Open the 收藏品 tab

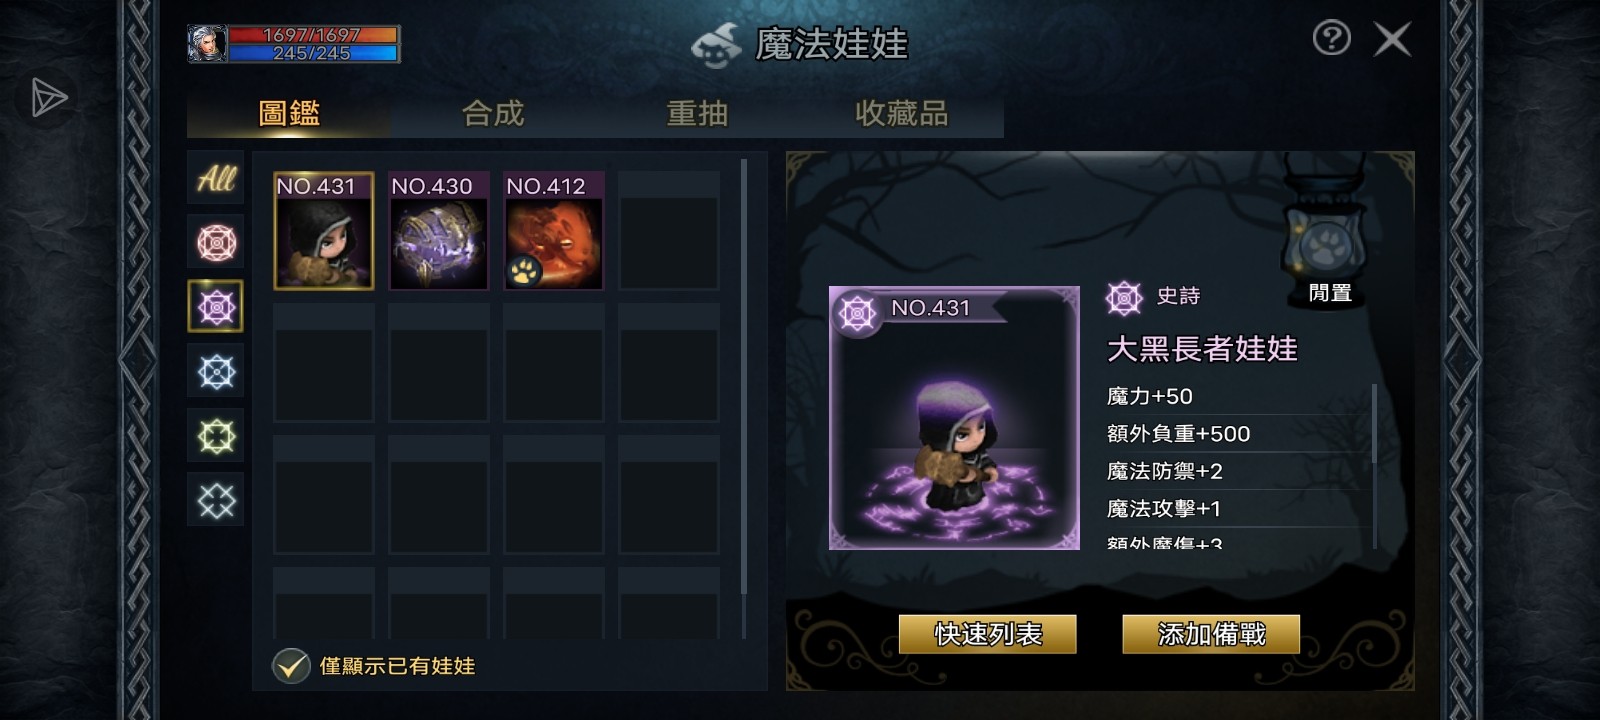coord(901,114)
